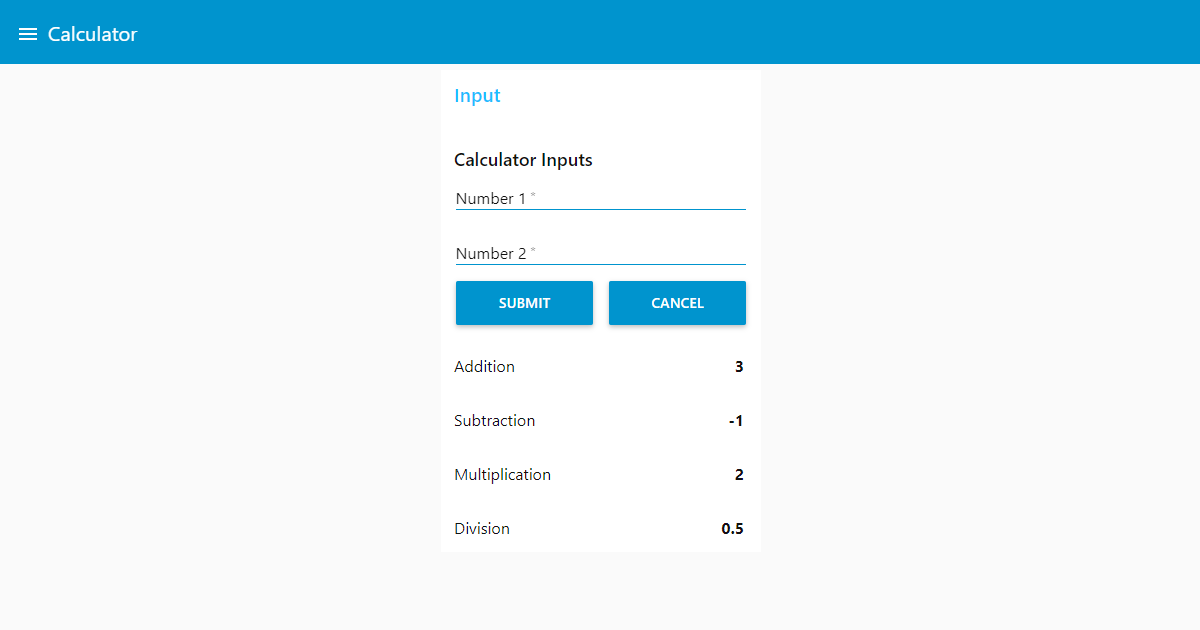Click the Addition result row

click(600, 366)
